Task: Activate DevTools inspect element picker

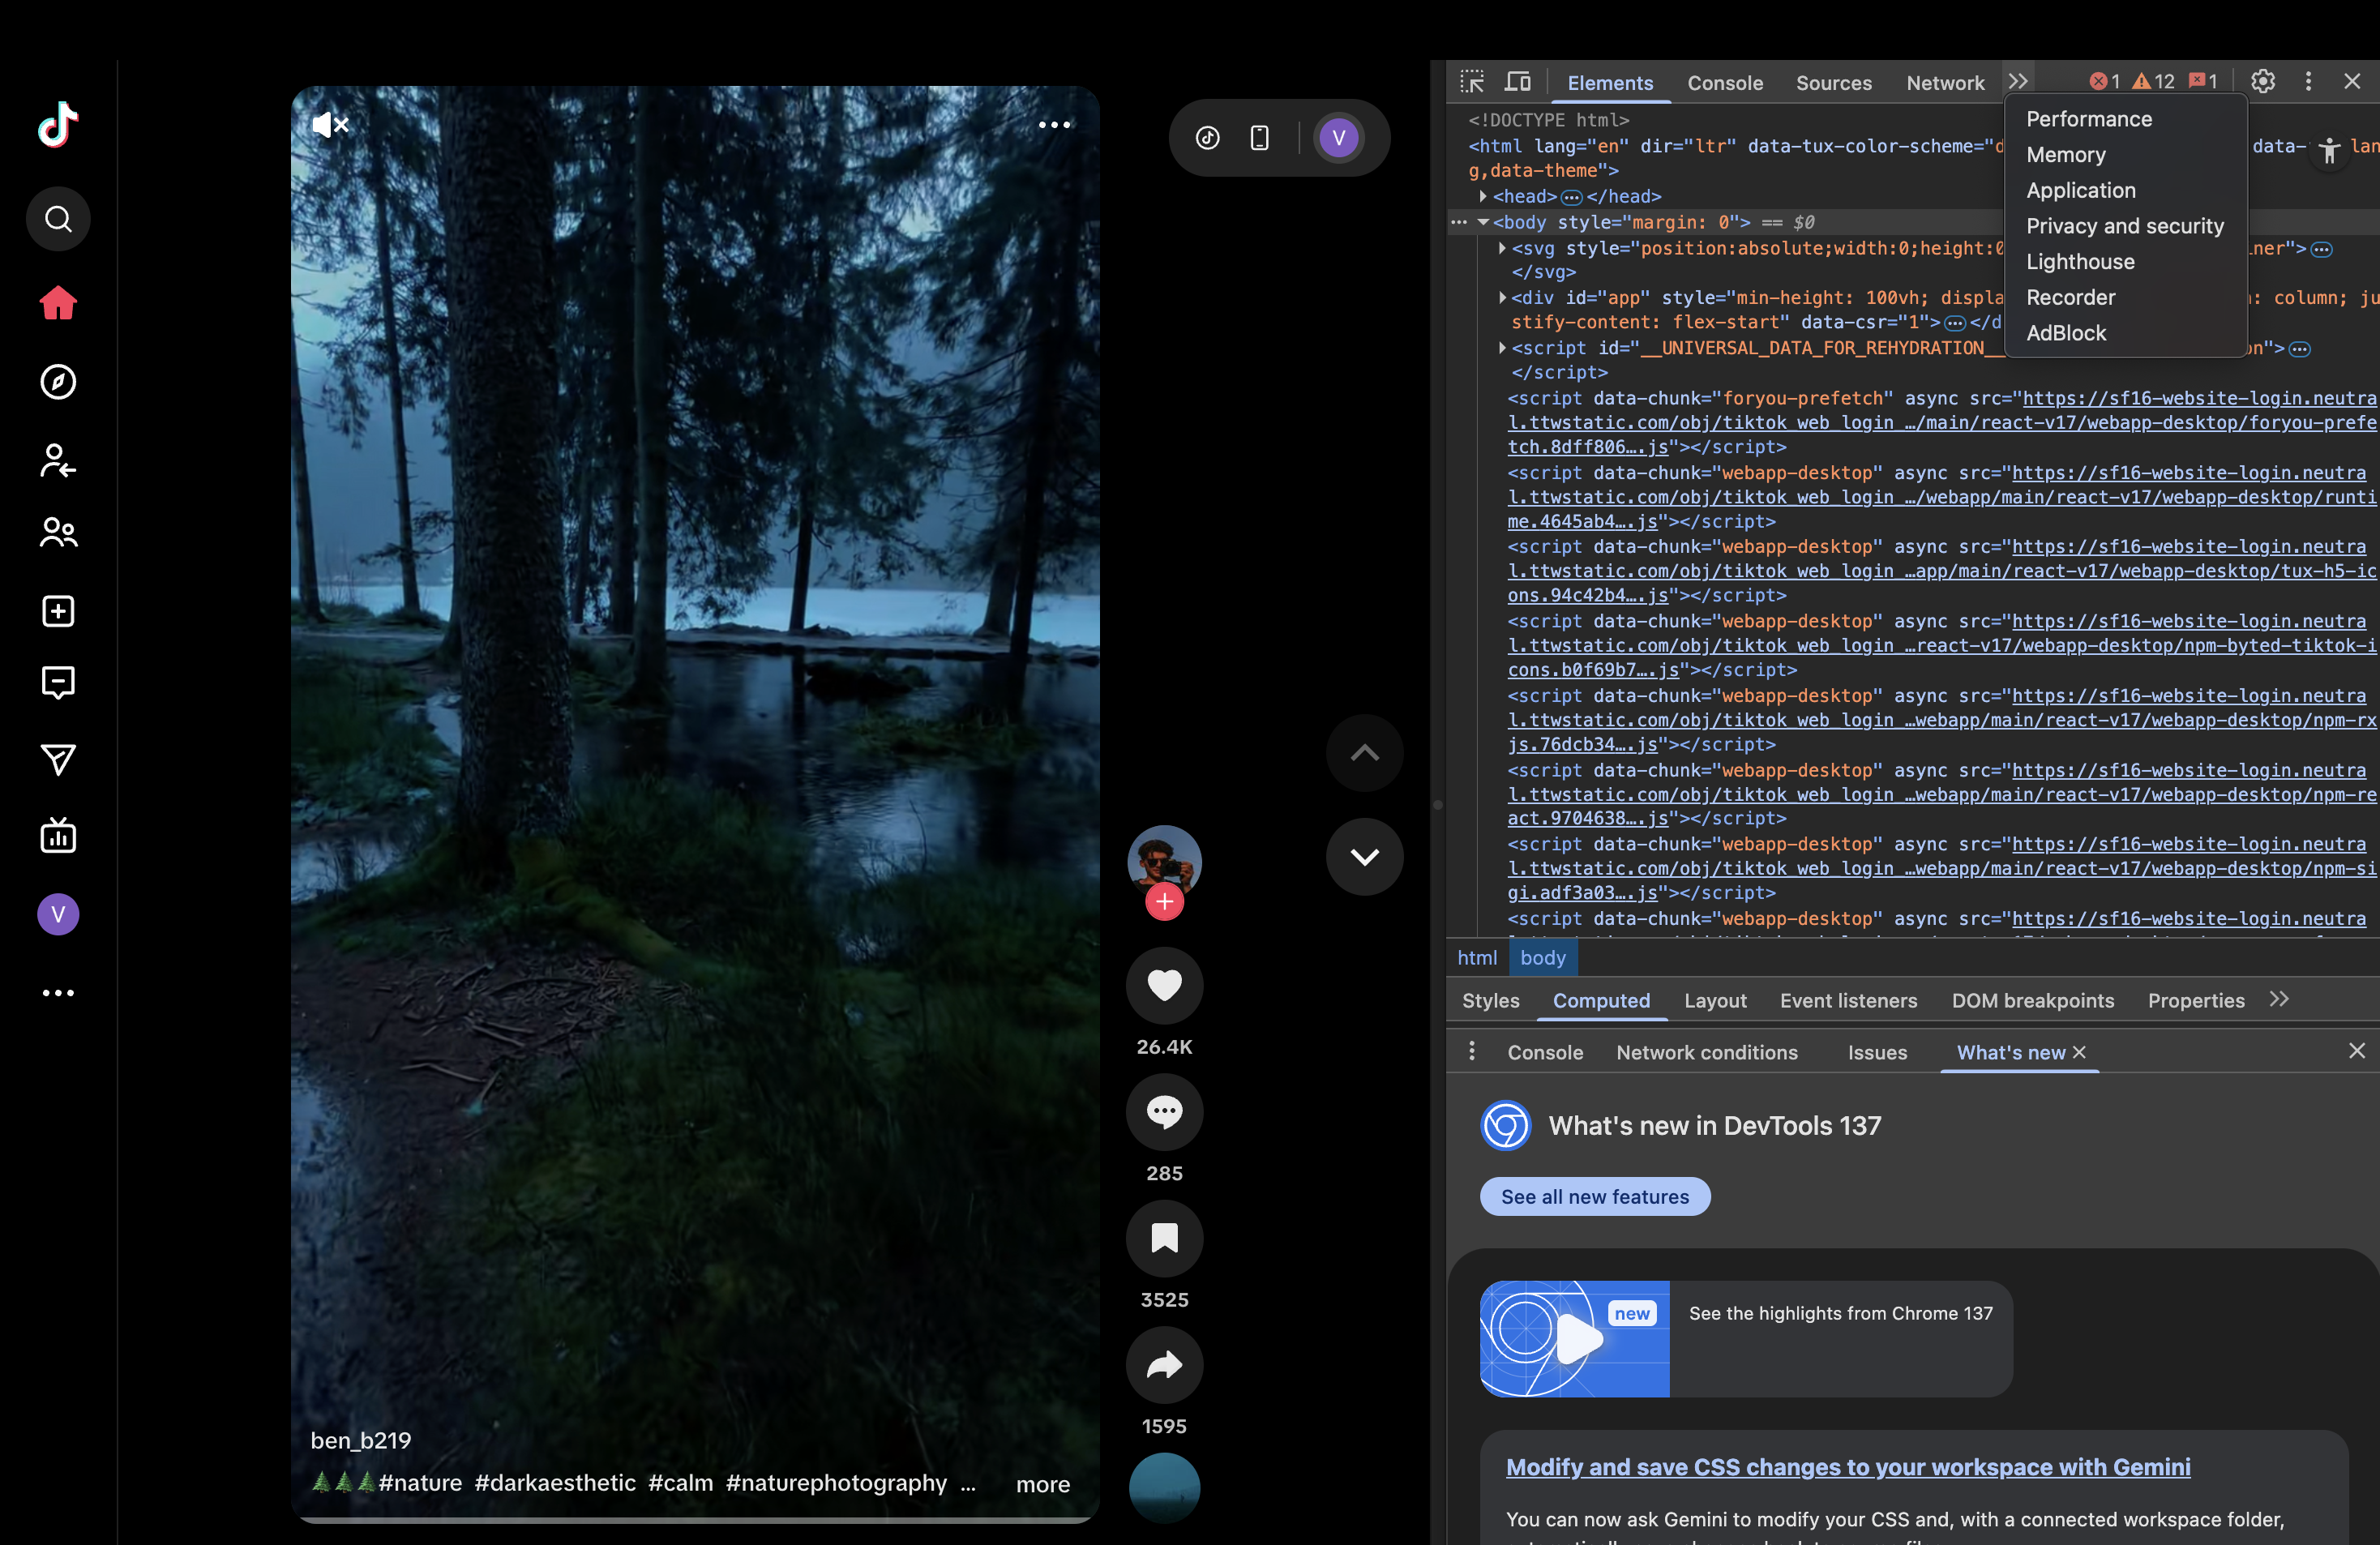Action: coord(1472,82)
